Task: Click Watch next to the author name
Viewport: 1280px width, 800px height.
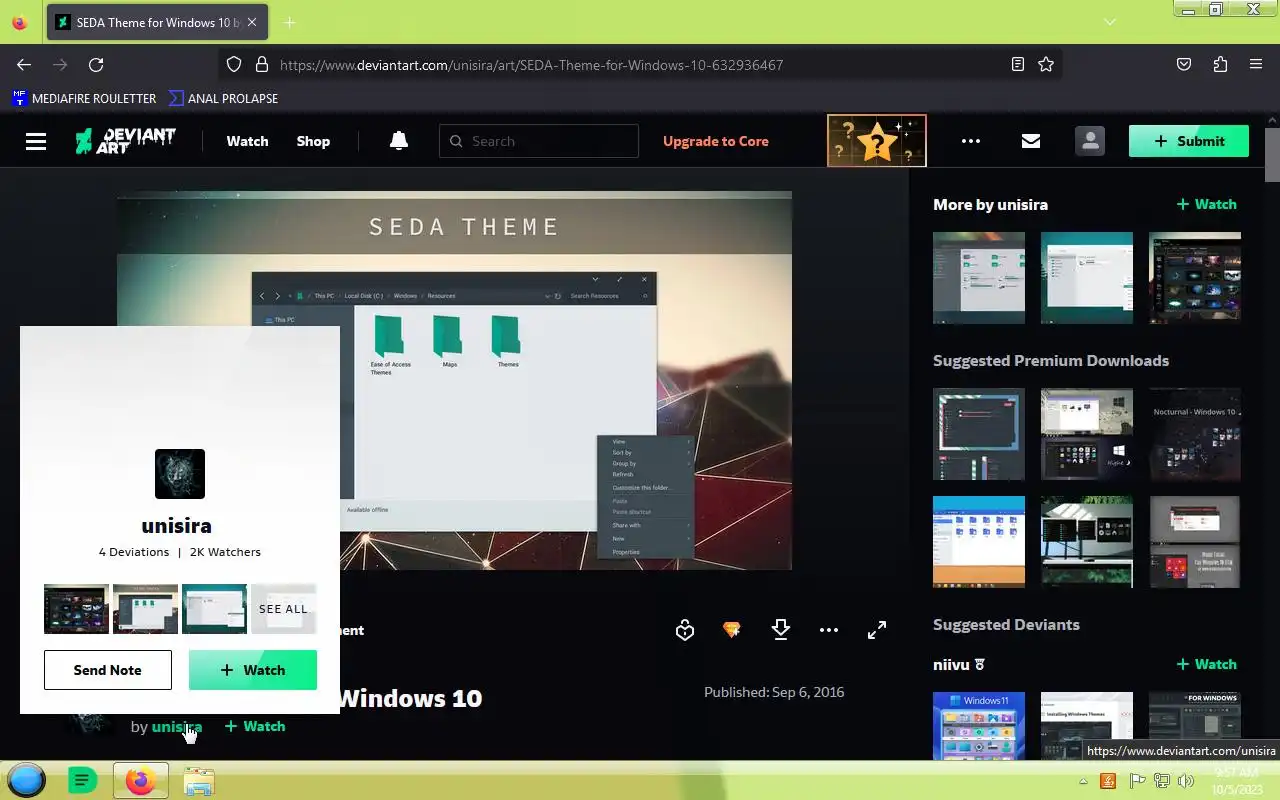Action: [255, 726]
